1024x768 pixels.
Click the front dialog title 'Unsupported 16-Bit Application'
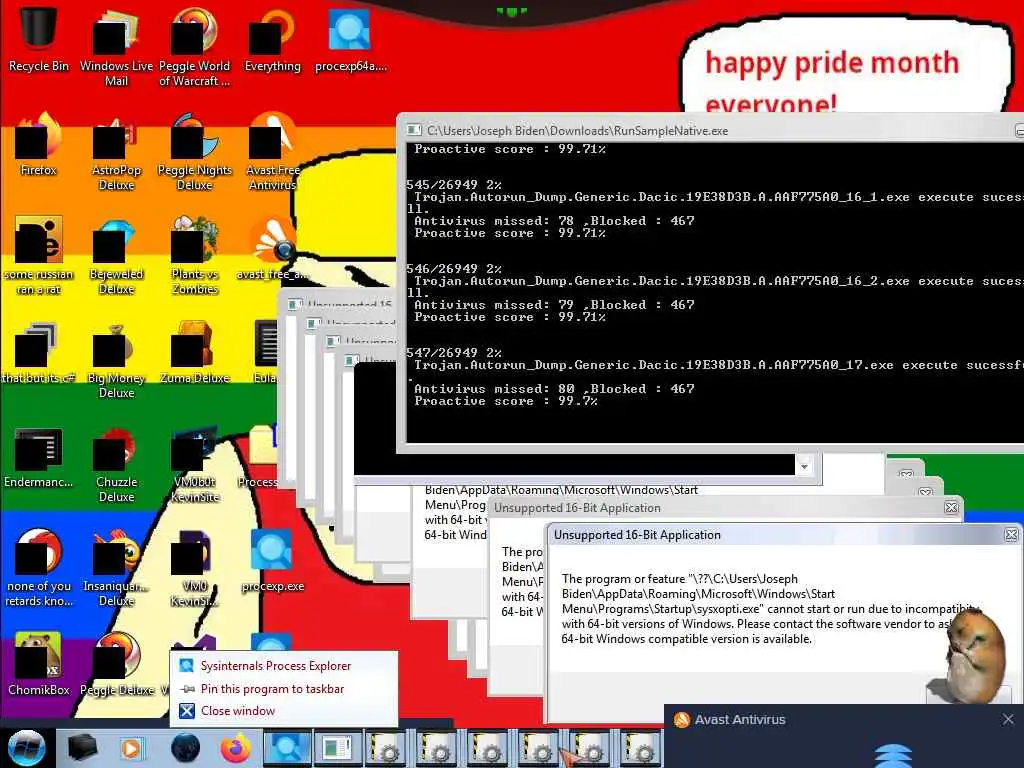[637, 535]
